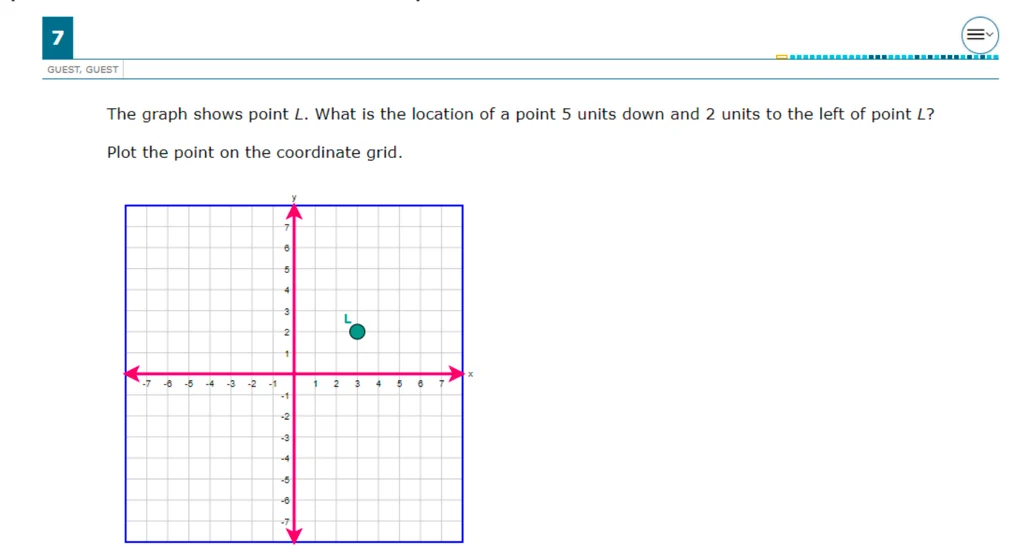Plot a point at grid location (-3, -2)
This screenshot has width=1014, height=558.
coord(231,416)
